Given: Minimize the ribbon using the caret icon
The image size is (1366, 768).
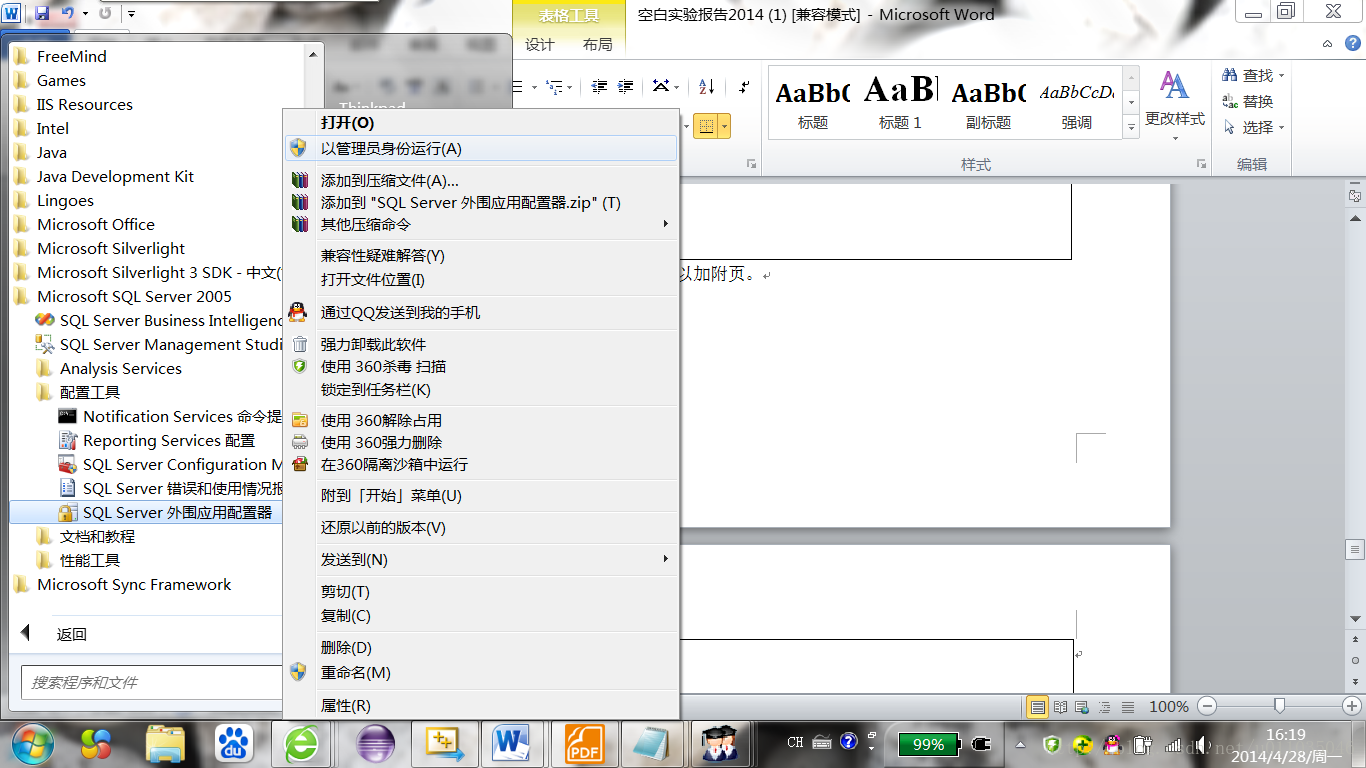Looking at the screenshot, I should [x=1328, y=44].
